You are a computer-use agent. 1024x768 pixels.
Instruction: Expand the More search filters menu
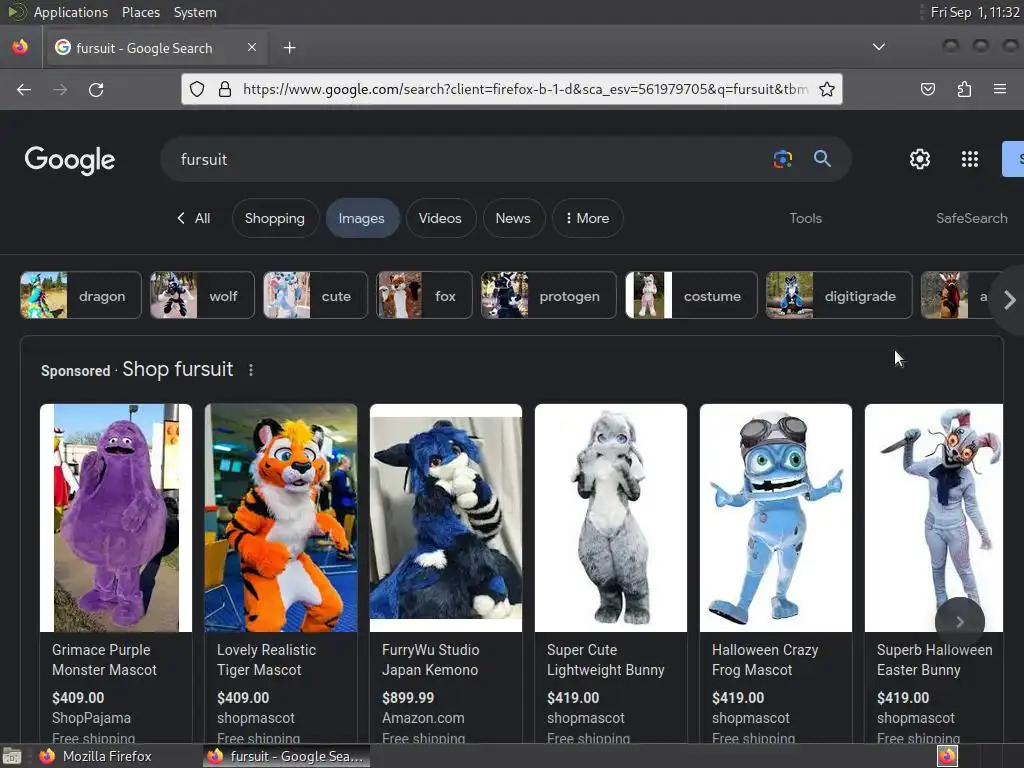(587, 218)
